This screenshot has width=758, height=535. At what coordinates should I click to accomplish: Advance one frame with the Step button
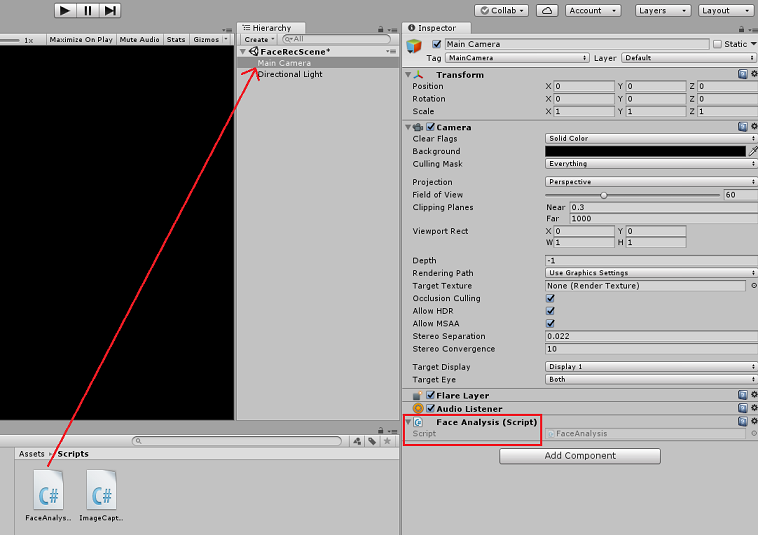[110, 10]
